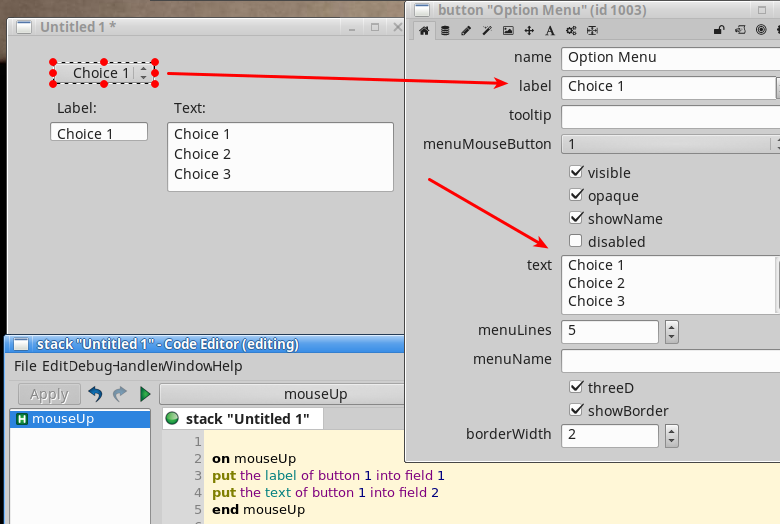Uncheck the showBorder checkbox
This screenshot has height=524, width=780.
coord(575,410)
